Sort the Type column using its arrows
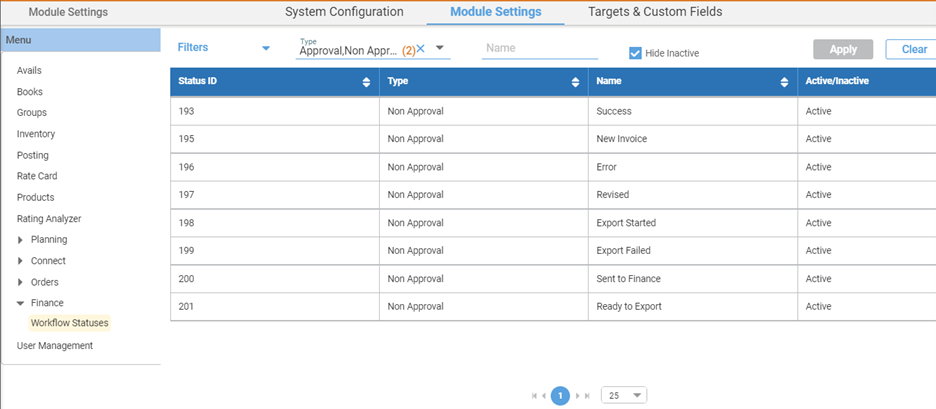Screen dimensions: 936x409 (x=575, y=83)
